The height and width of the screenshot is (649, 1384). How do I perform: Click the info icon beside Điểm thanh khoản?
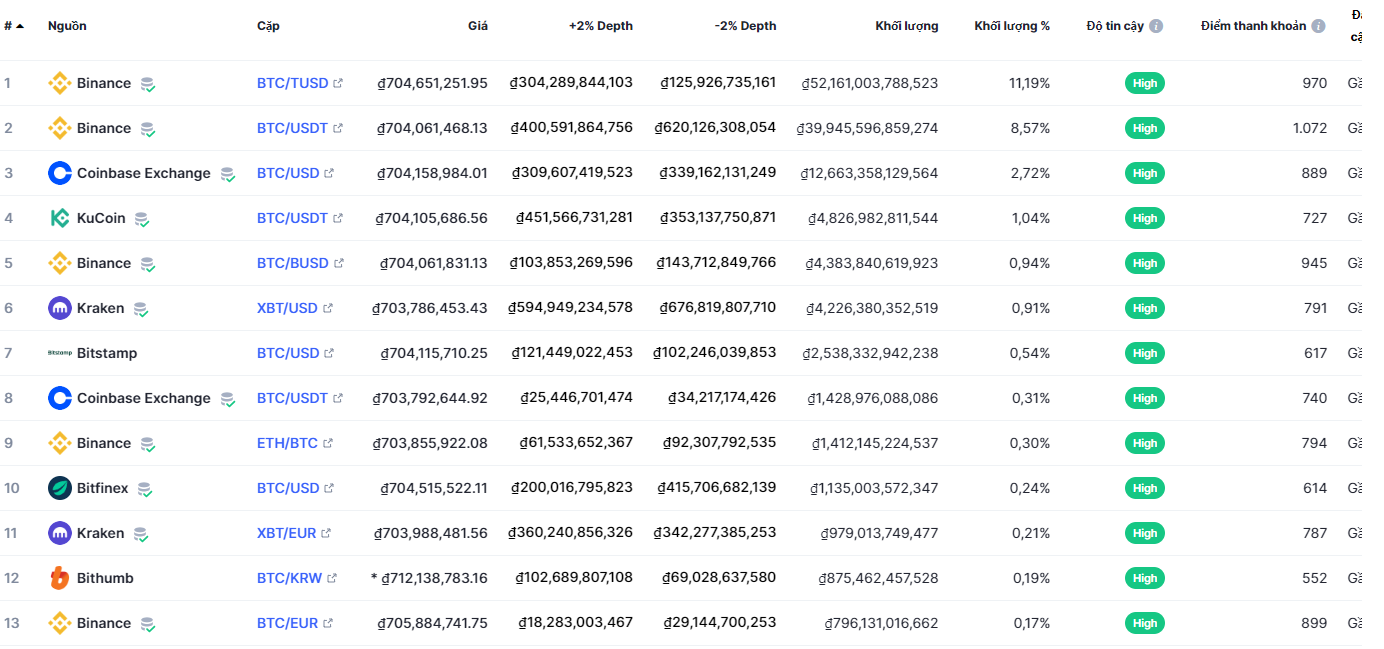(x=1318, y=26)
